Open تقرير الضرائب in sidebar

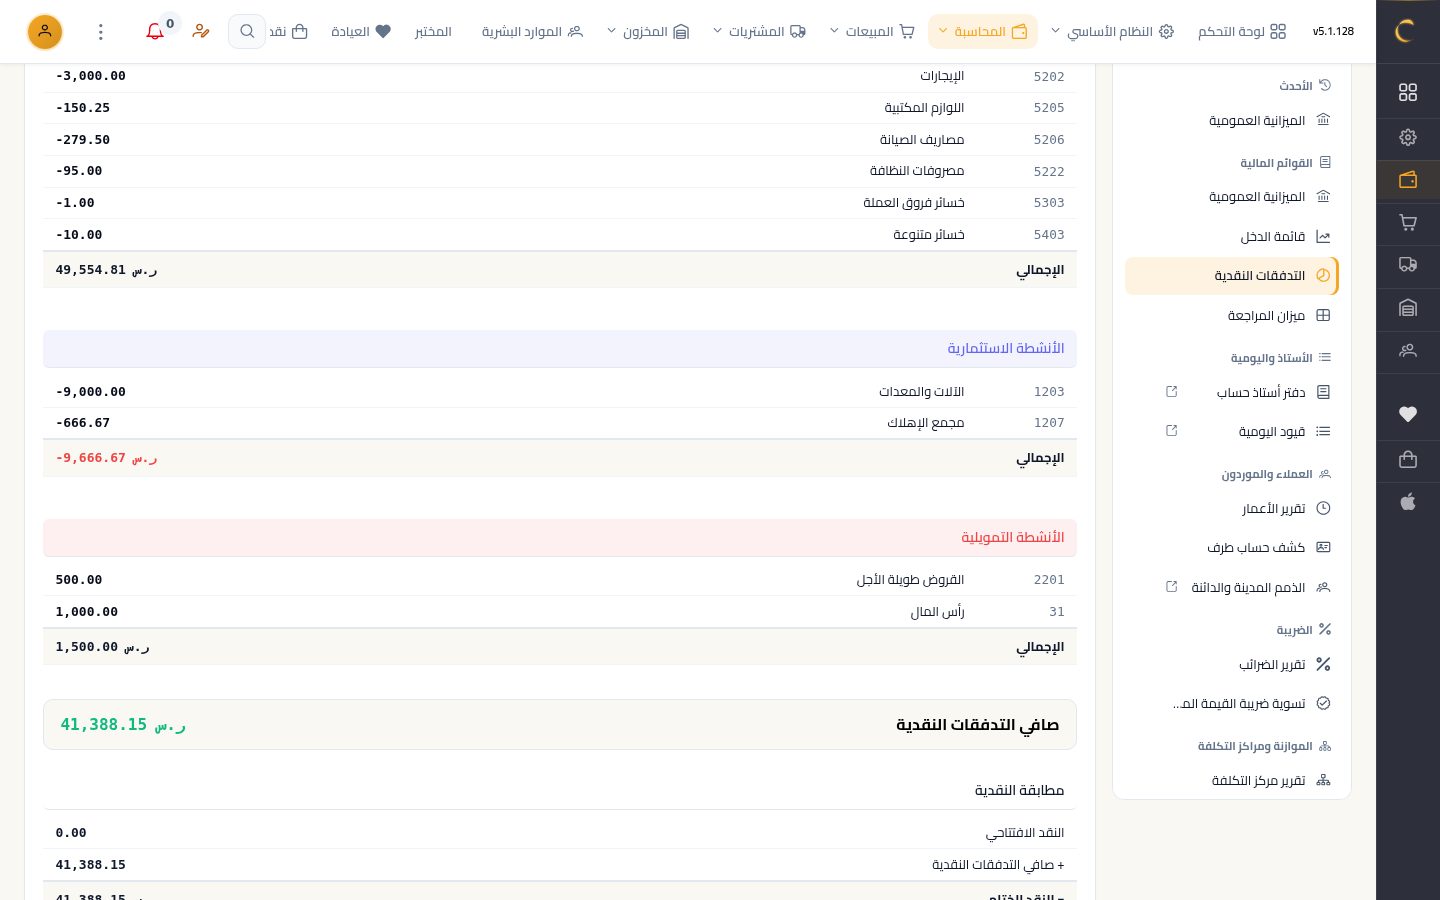[x=1232, y=665]
